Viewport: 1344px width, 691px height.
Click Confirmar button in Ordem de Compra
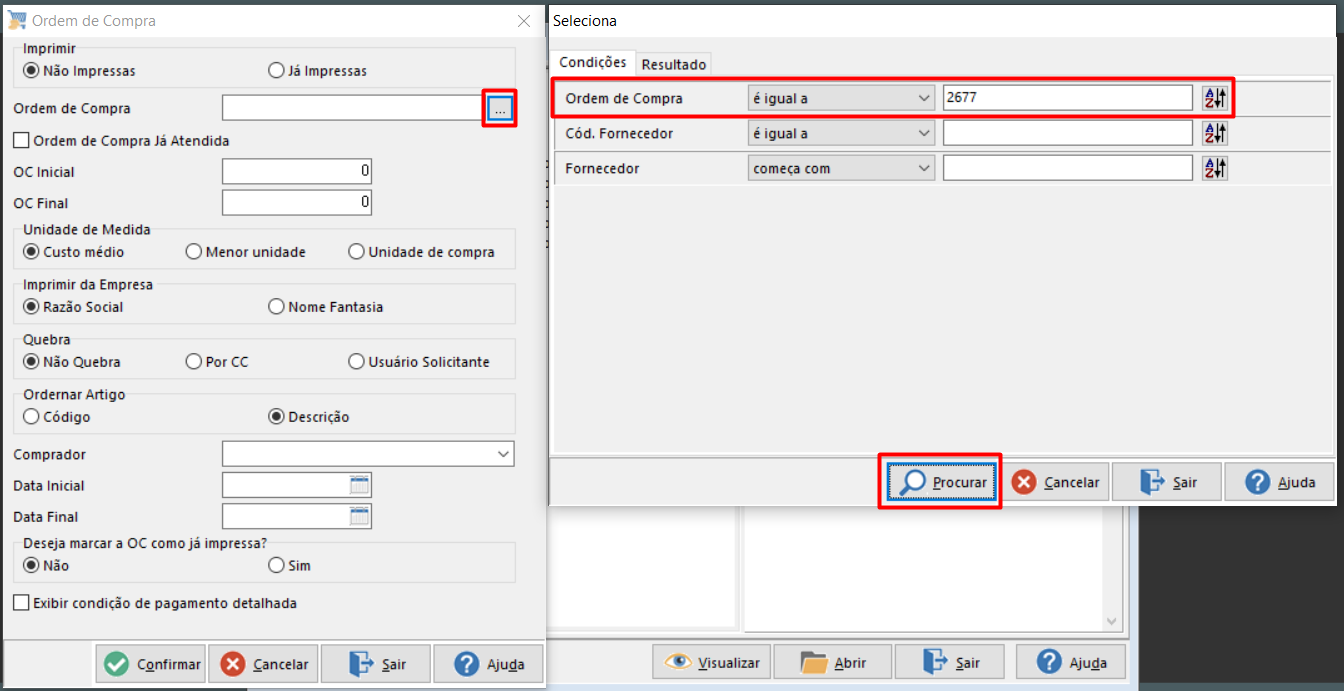pyautogui.click(x=151, y=664)
